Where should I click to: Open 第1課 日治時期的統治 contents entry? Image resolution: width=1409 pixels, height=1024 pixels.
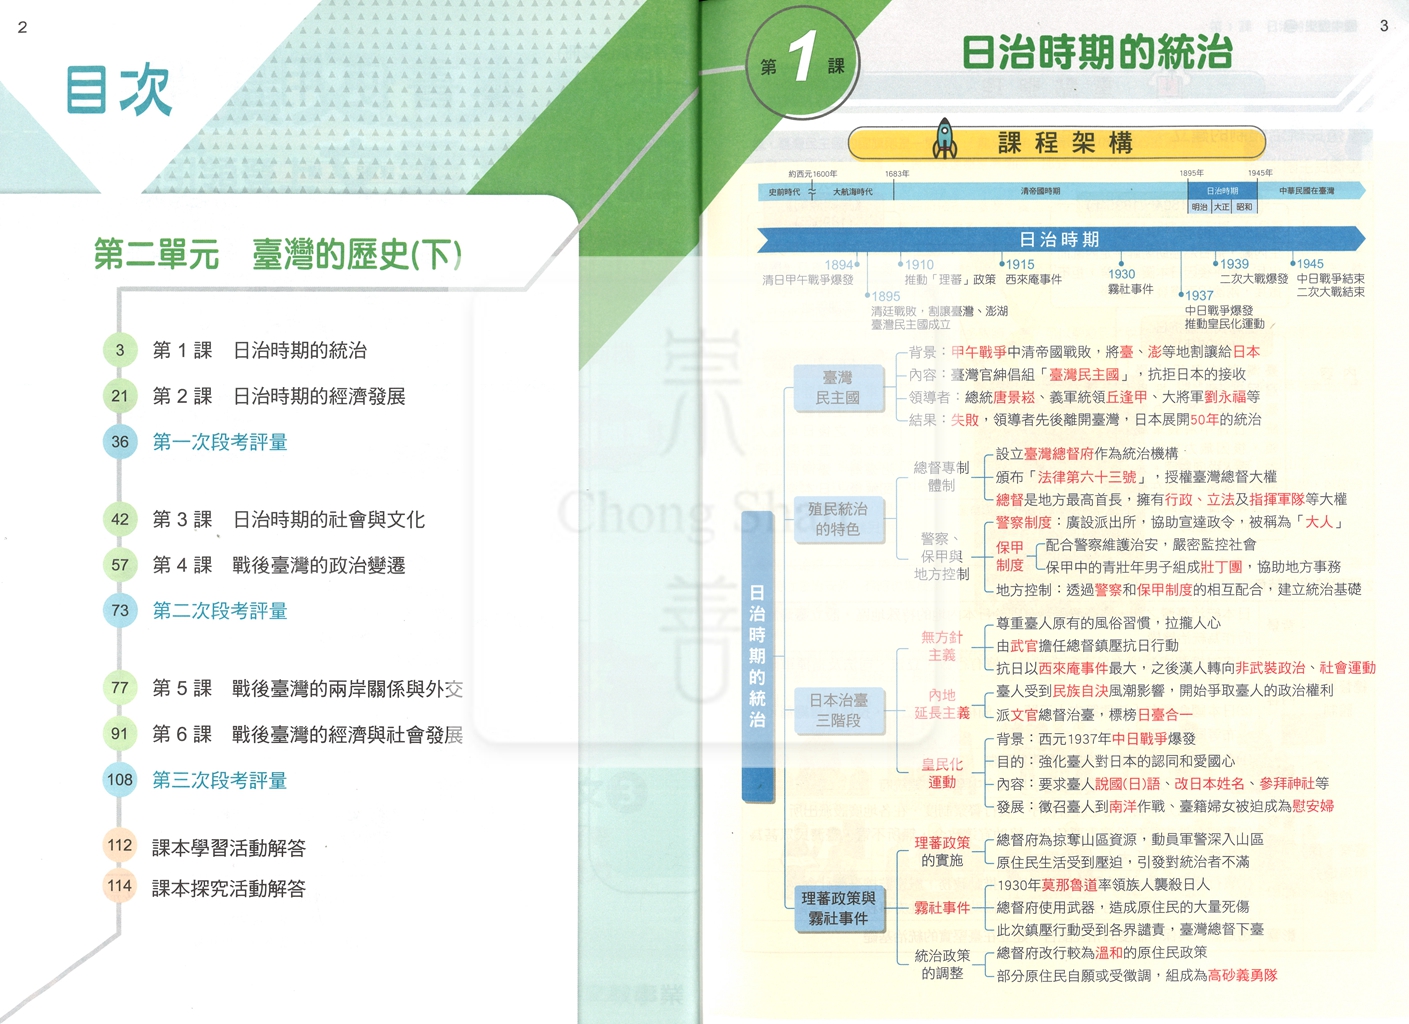tap(260, 351)
